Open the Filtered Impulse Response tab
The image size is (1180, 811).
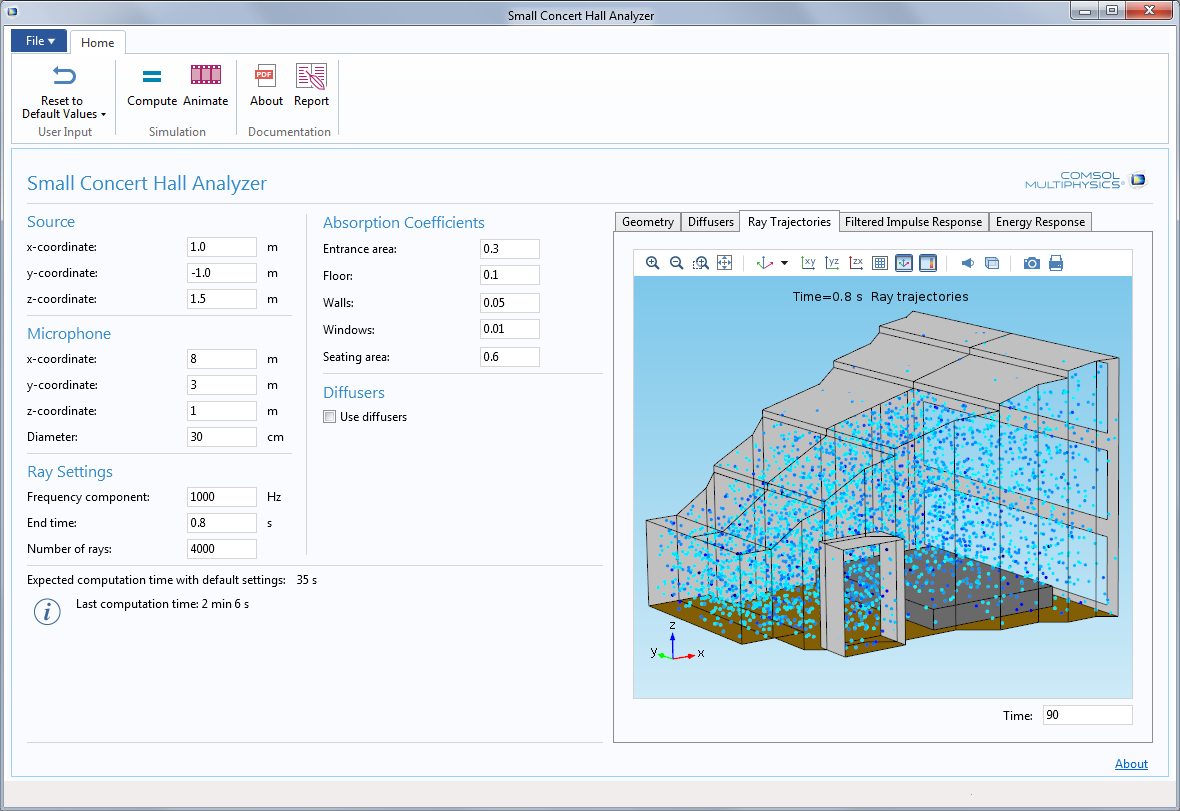point(913,222)
